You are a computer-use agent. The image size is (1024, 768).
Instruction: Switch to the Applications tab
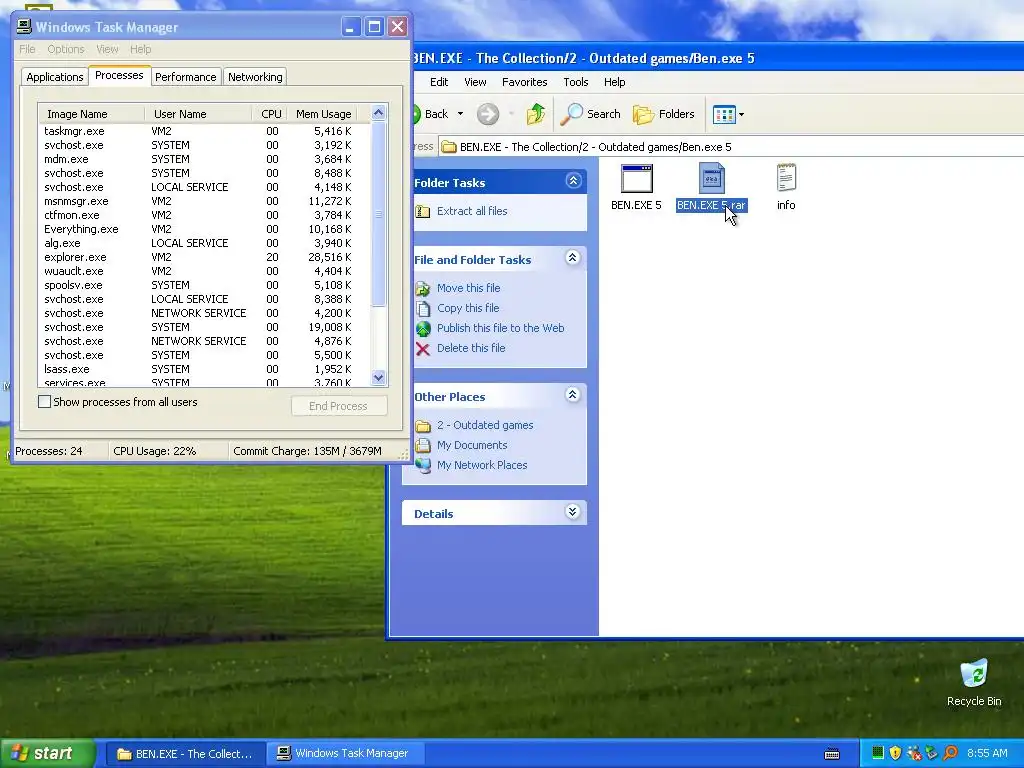point(55,77)
